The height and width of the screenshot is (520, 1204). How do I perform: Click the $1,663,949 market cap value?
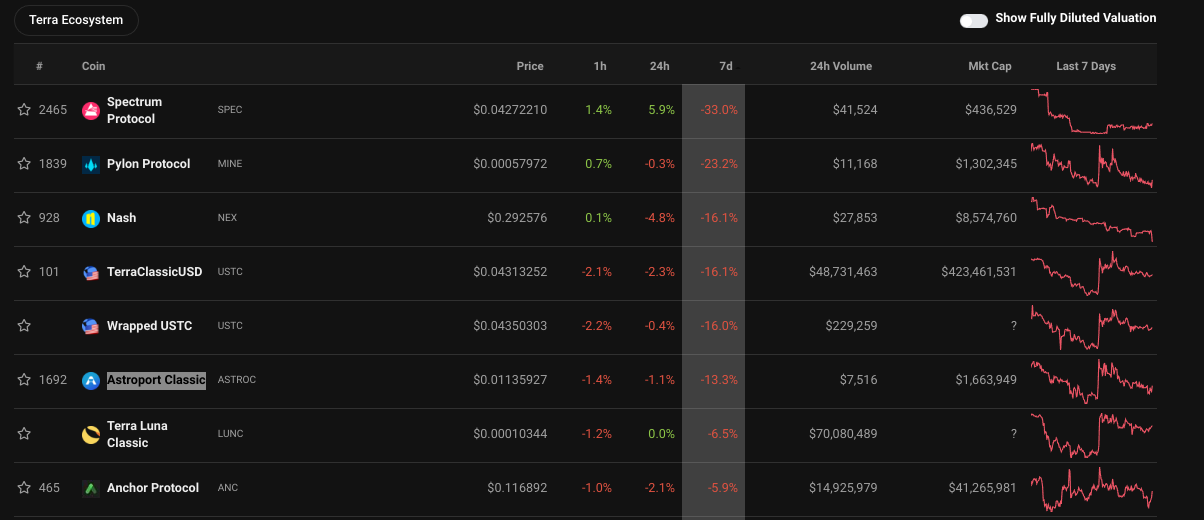pyautogui.click(x=986, y=380)
